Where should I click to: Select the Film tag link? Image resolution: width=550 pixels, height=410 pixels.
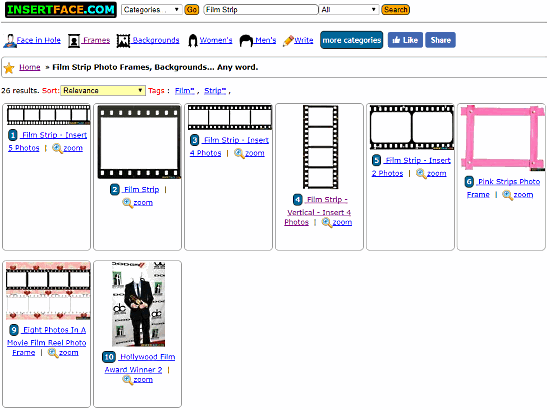coord(185,91)
